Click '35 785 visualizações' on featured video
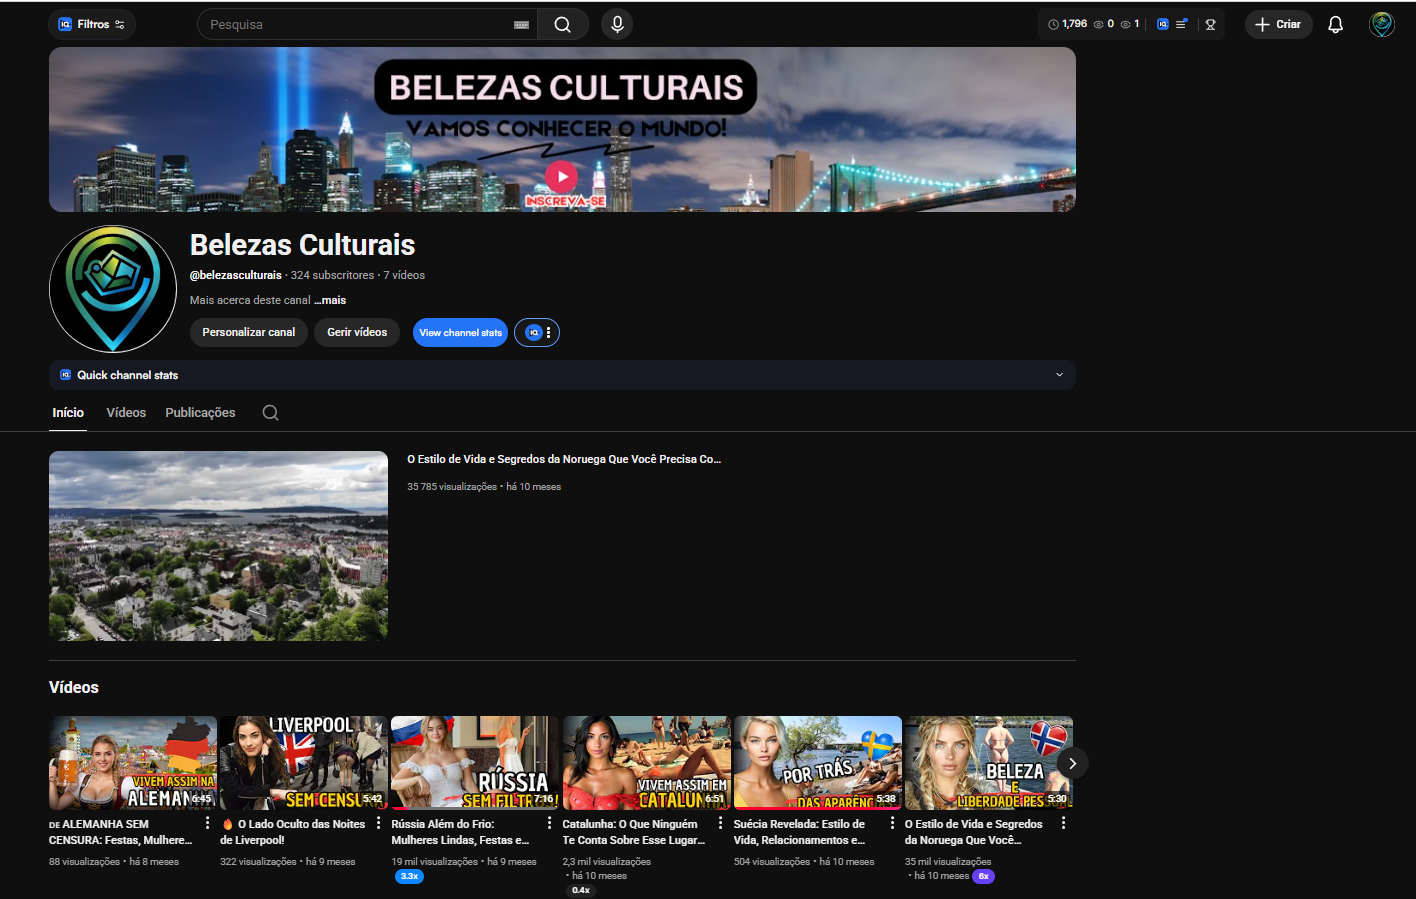 pyautogui.click(x=452, y=487)
